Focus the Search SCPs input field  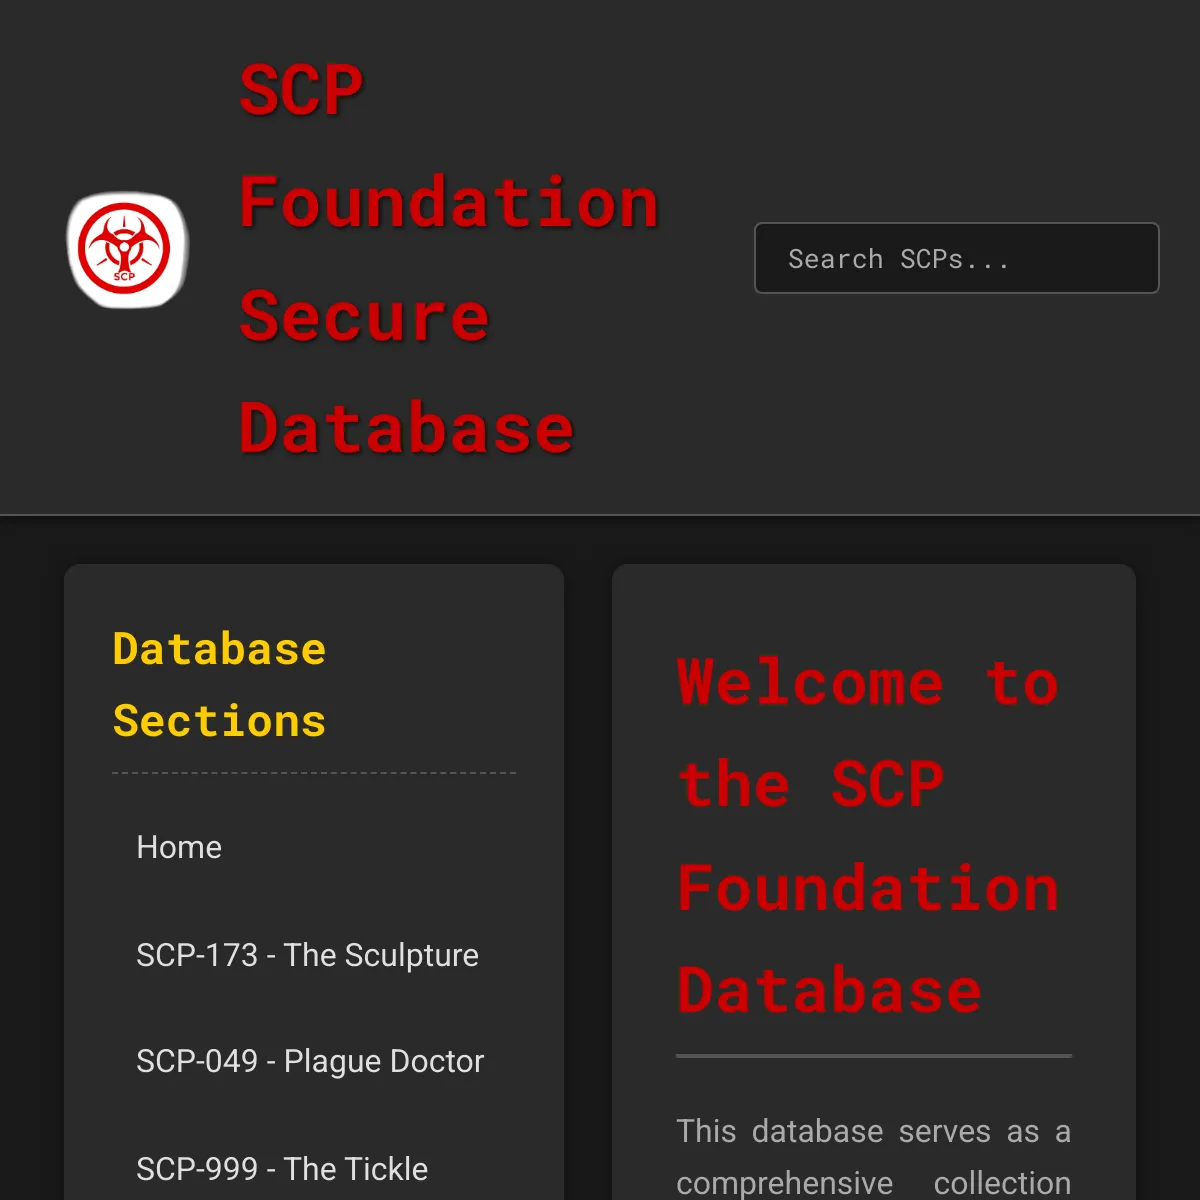957,258
